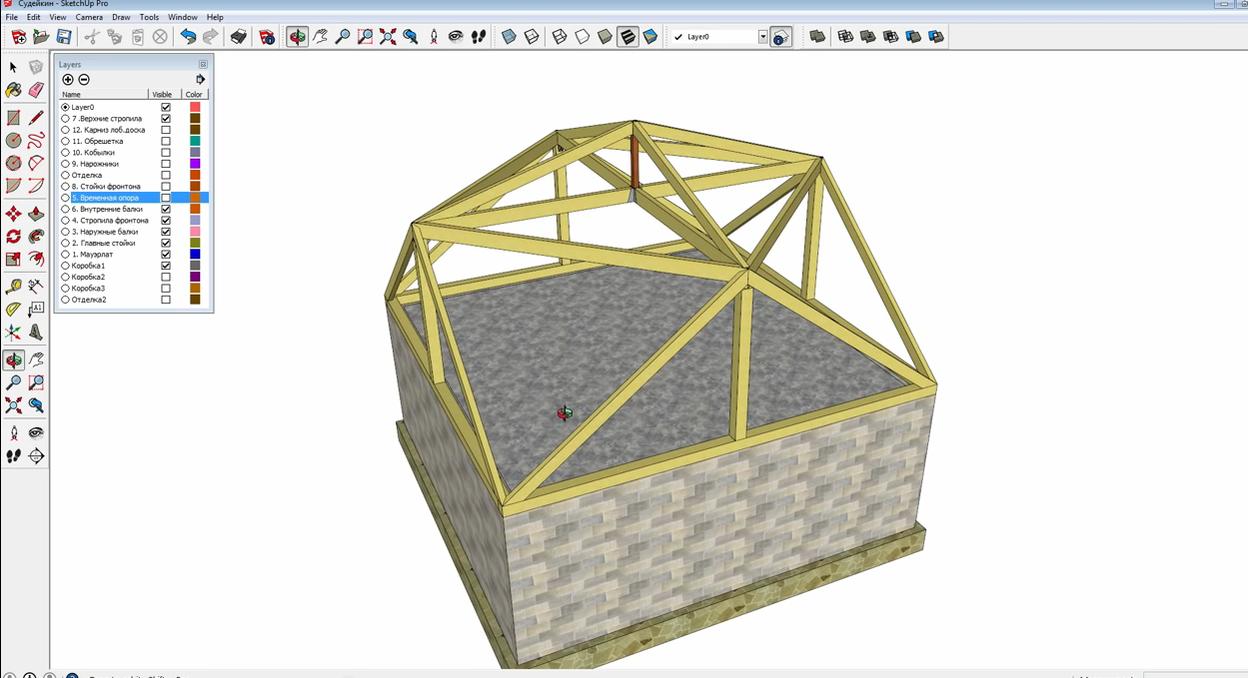Open the Window menu
1248x678 pixels.
[182, 17]
